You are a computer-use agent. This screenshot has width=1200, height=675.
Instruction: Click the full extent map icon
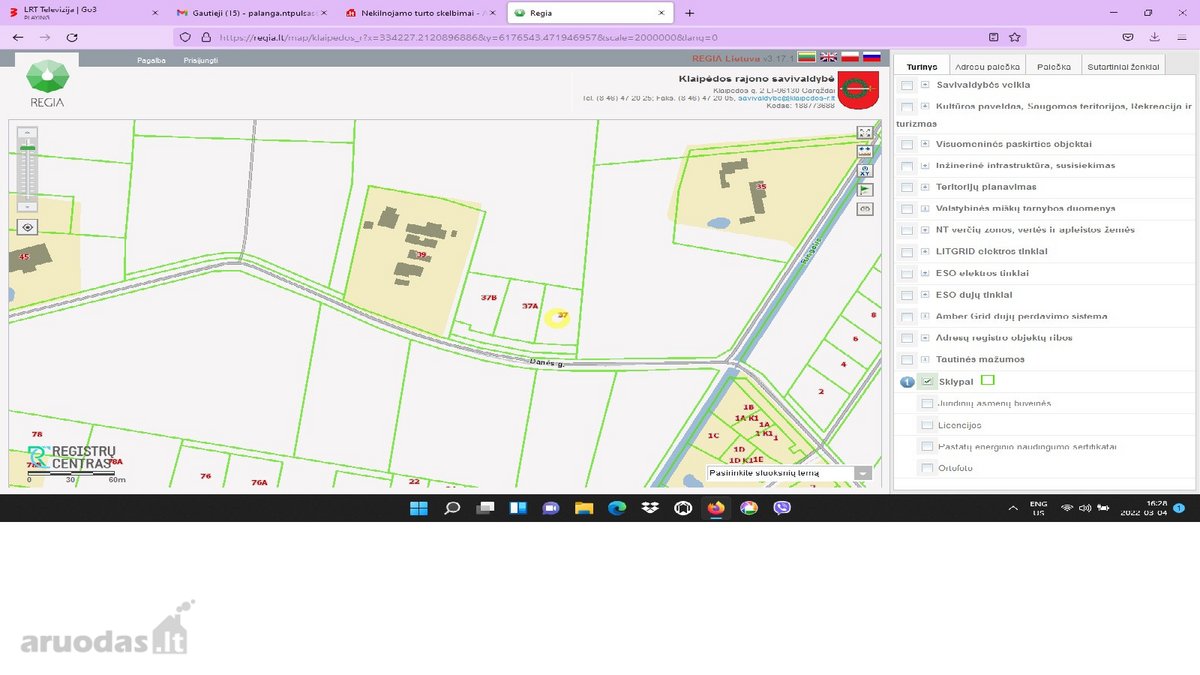click(x=865, y=132)
